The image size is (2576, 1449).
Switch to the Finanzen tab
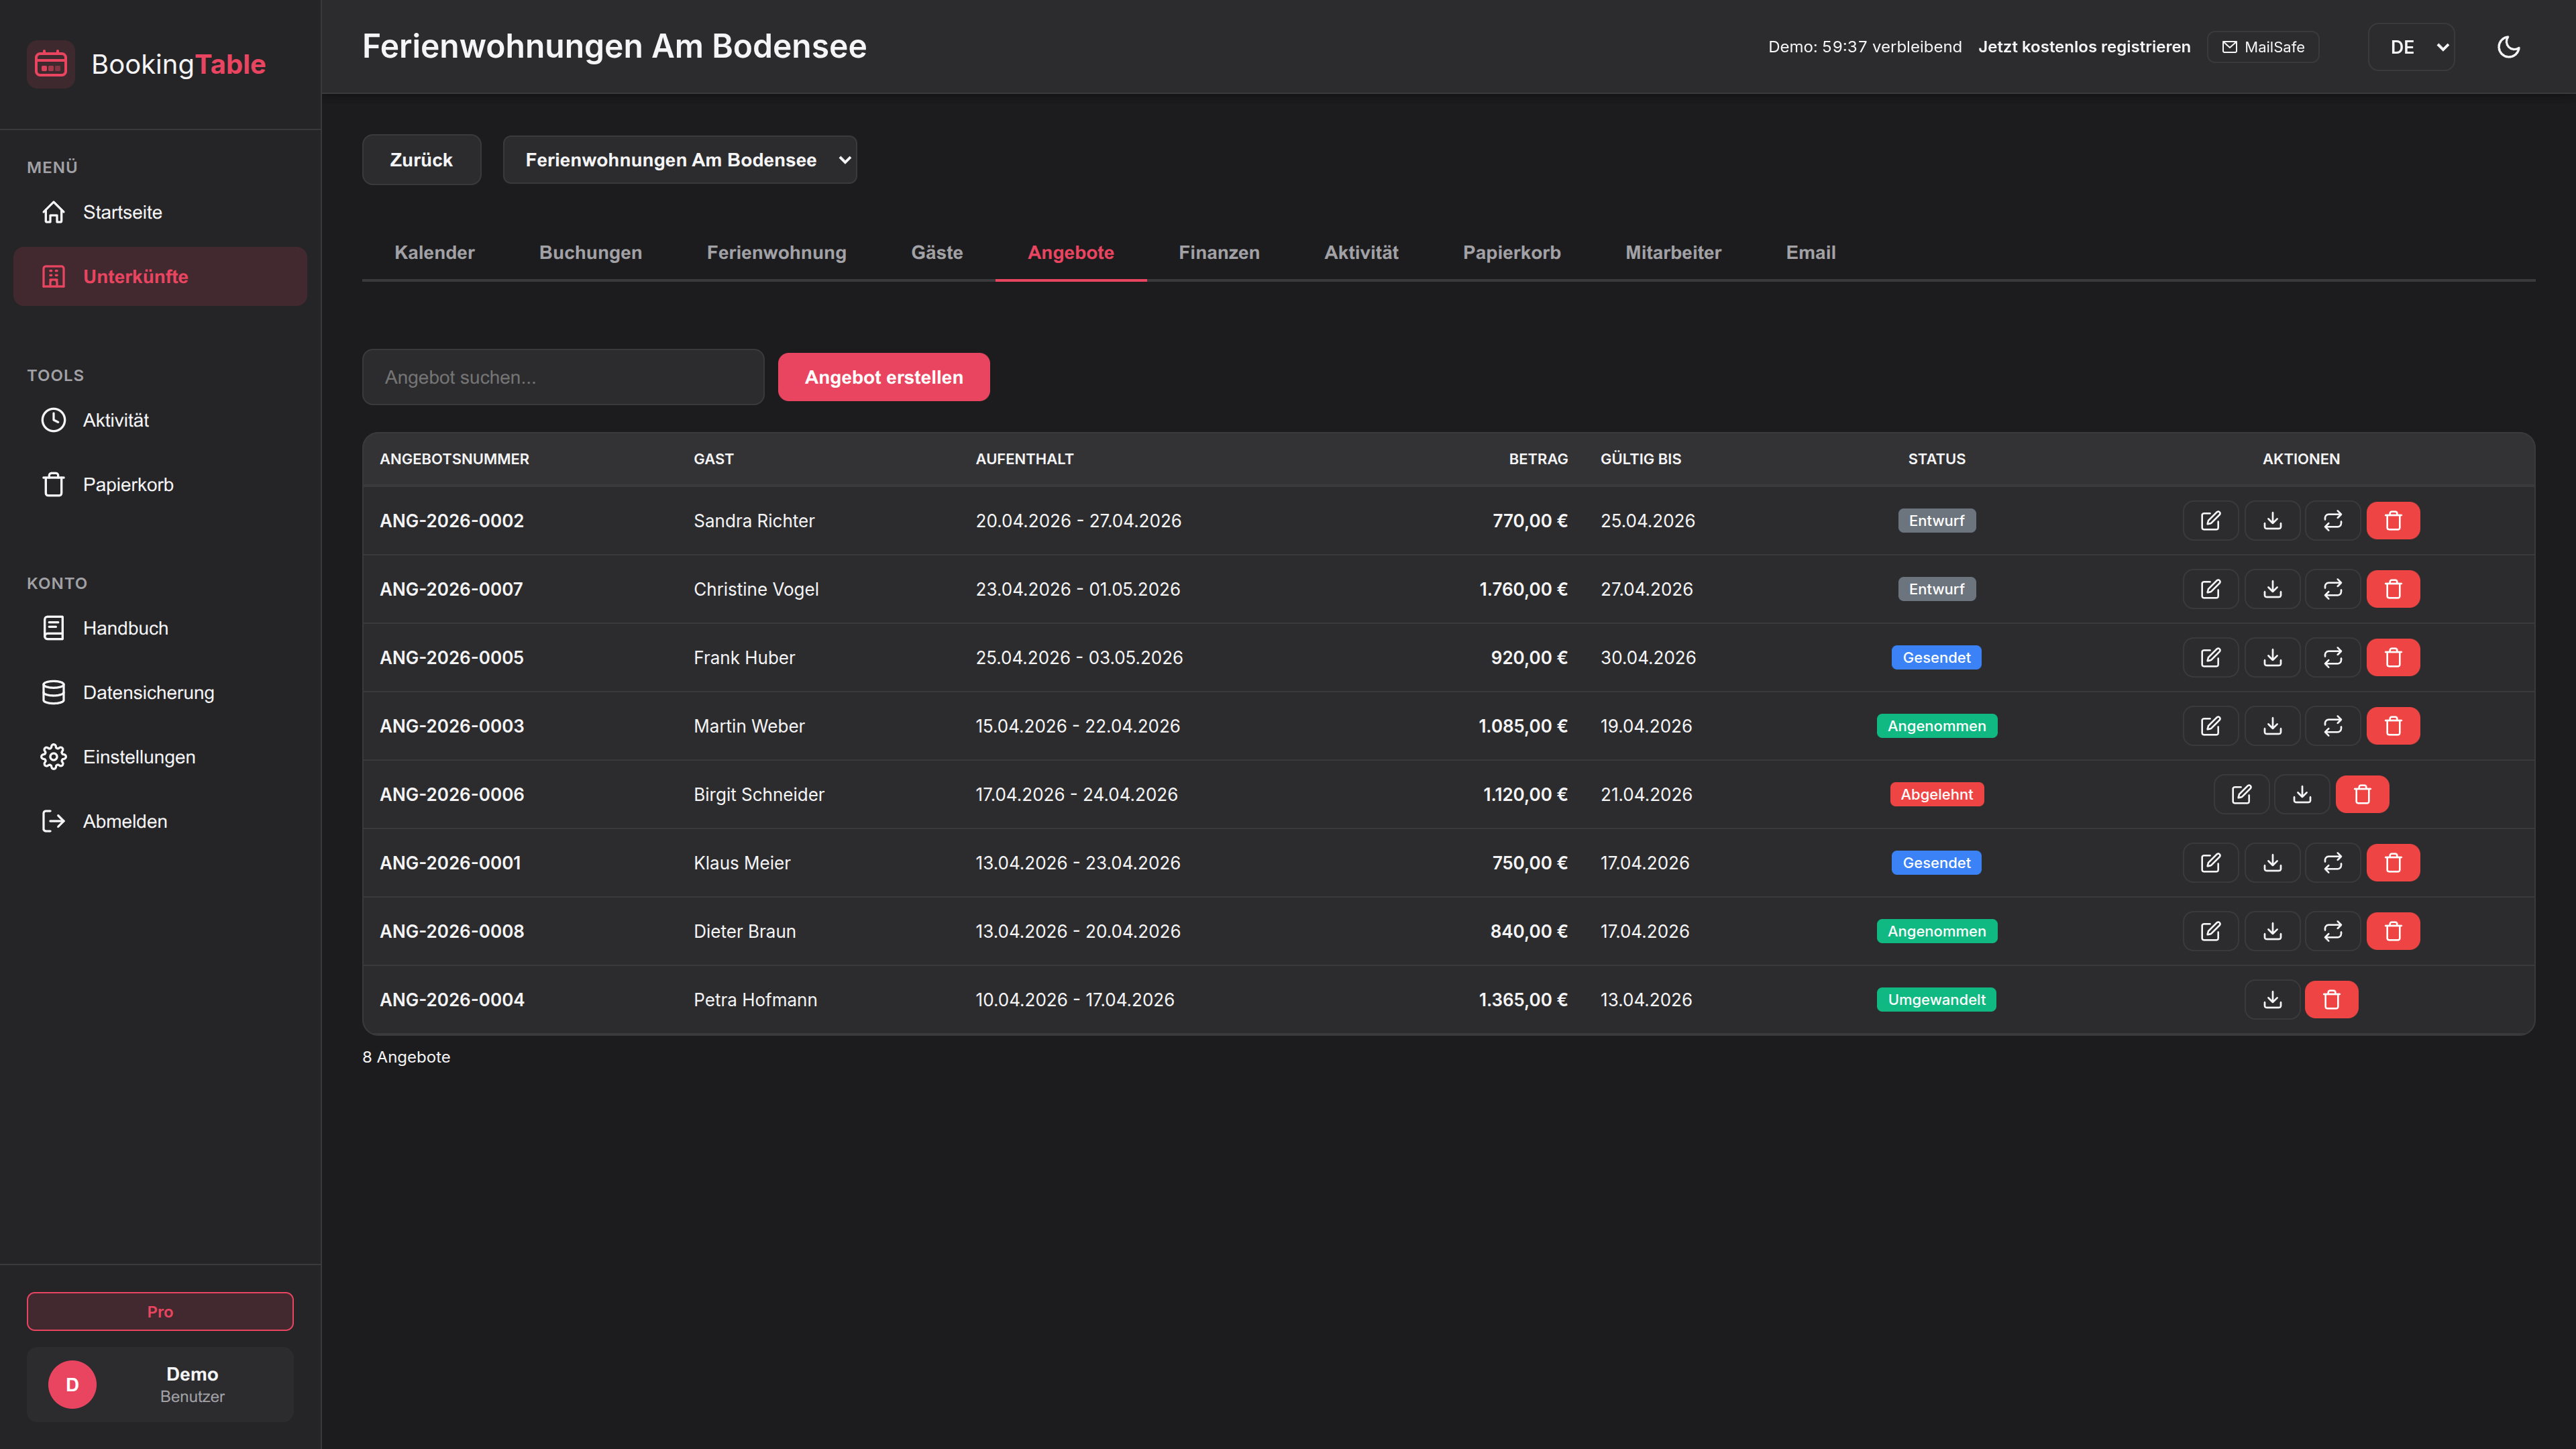click(x=1219, y=253)
